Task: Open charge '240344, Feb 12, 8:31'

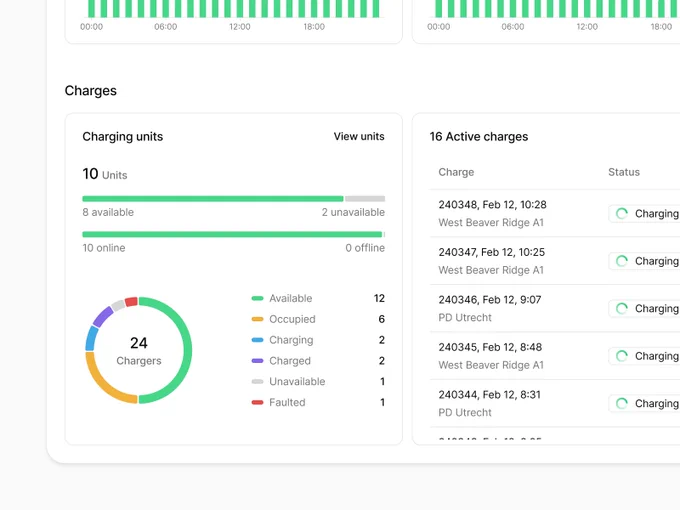Action: coord(489,395)
